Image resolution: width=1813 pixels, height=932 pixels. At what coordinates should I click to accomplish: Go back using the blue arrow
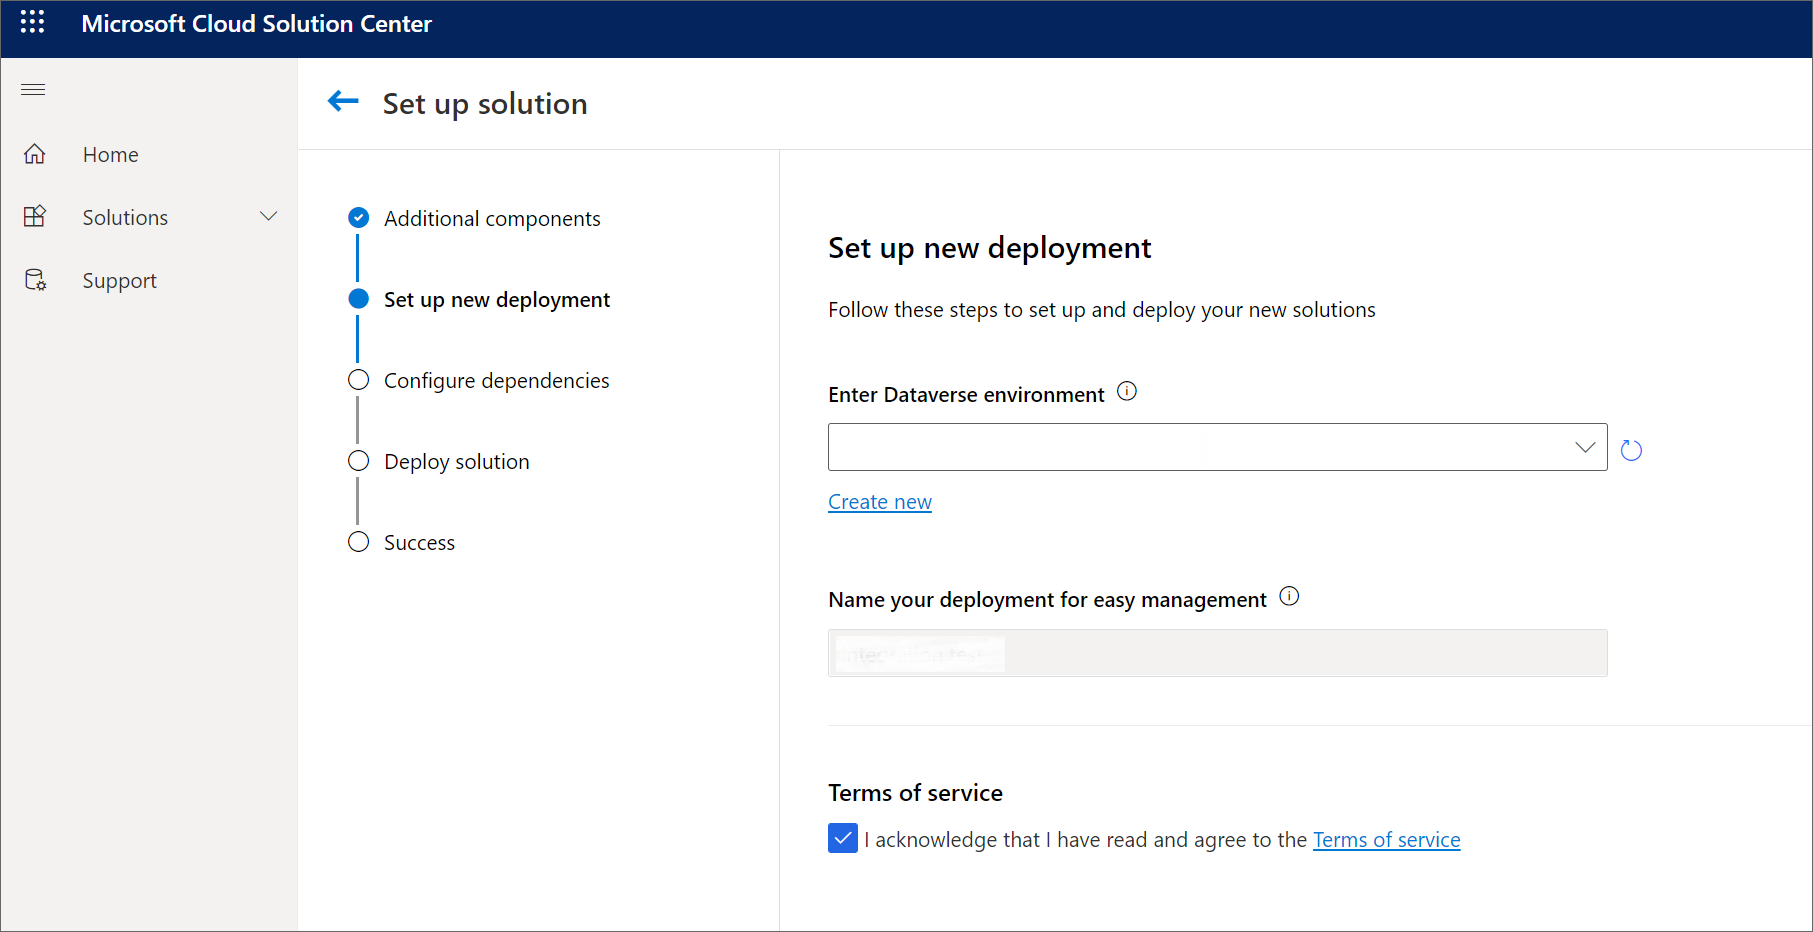tap(343, 101)
